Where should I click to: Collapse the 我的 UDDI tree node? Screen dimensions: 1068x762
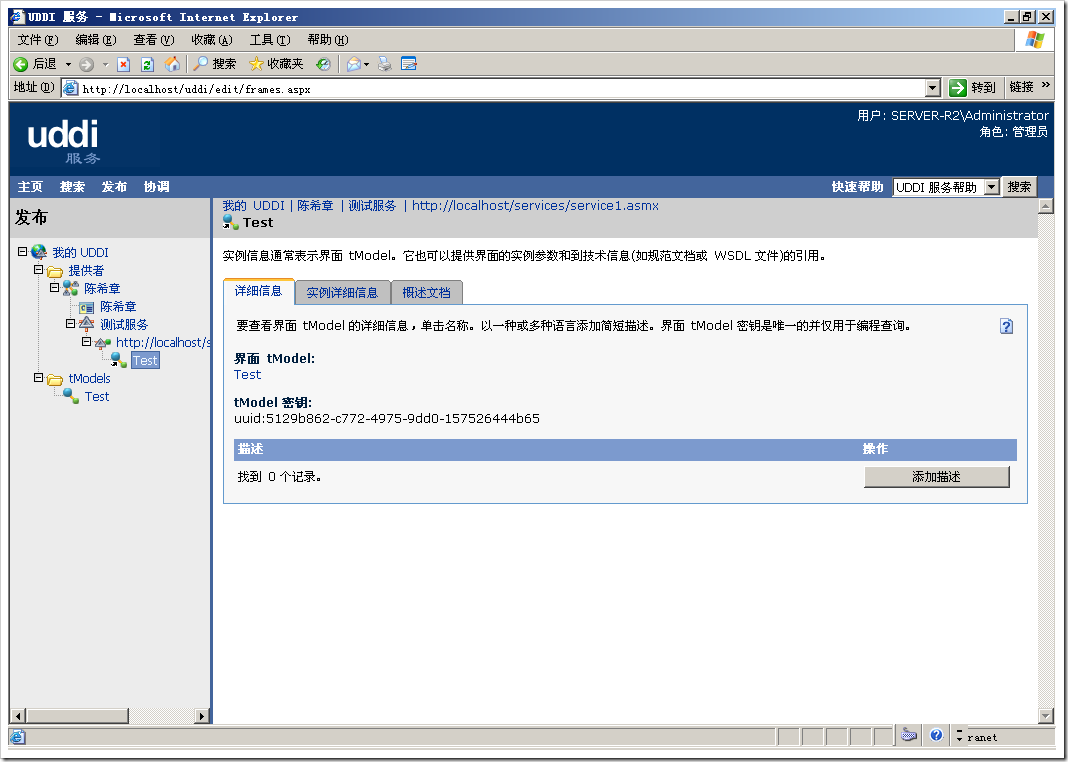point(22,252)
